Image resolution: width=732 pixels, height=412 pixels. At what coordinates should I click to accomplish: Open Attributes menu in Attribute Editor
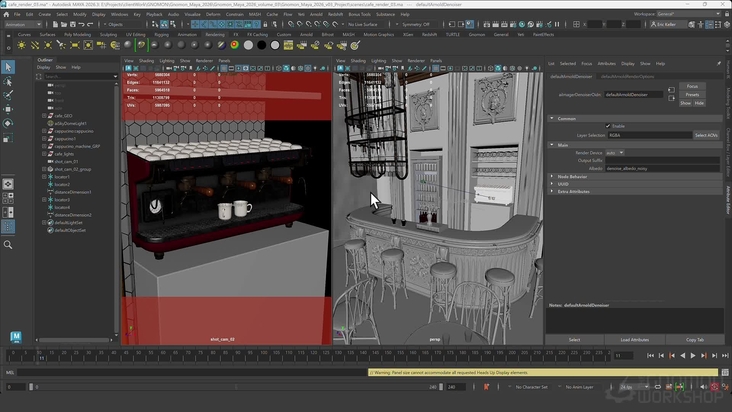[606, 63]
